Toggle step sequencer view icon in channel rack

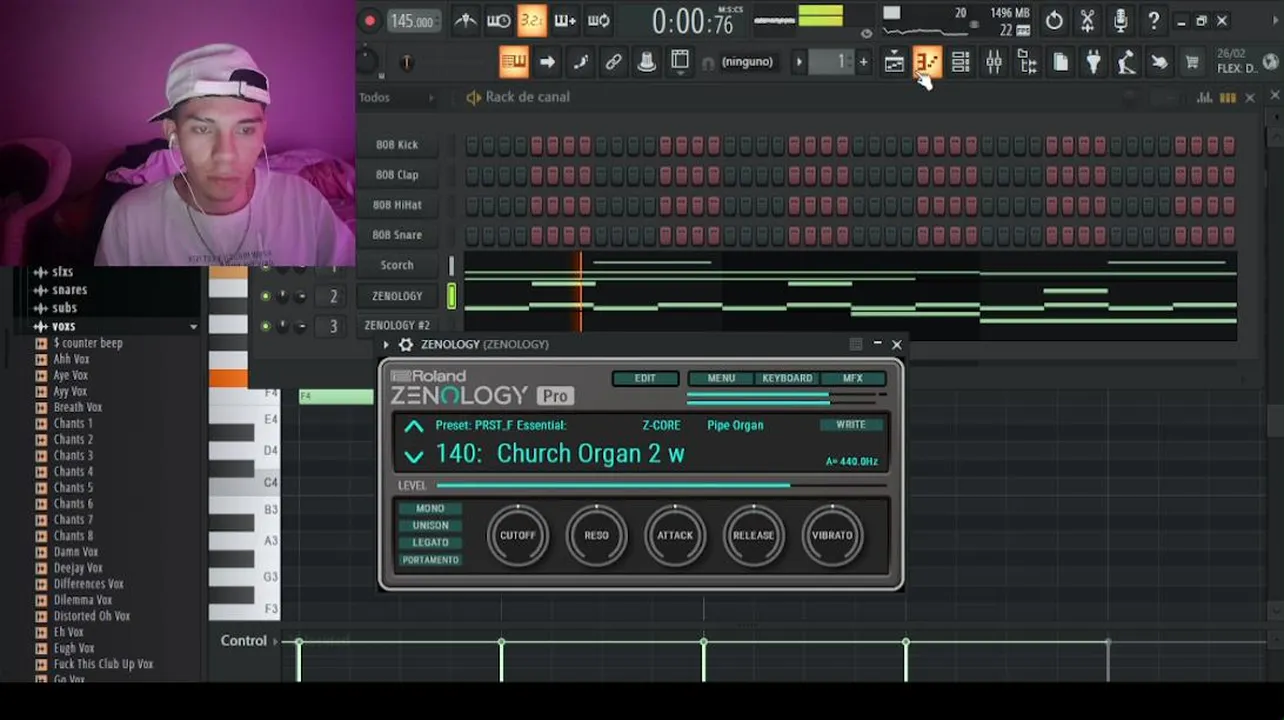tap(1227, 97)
